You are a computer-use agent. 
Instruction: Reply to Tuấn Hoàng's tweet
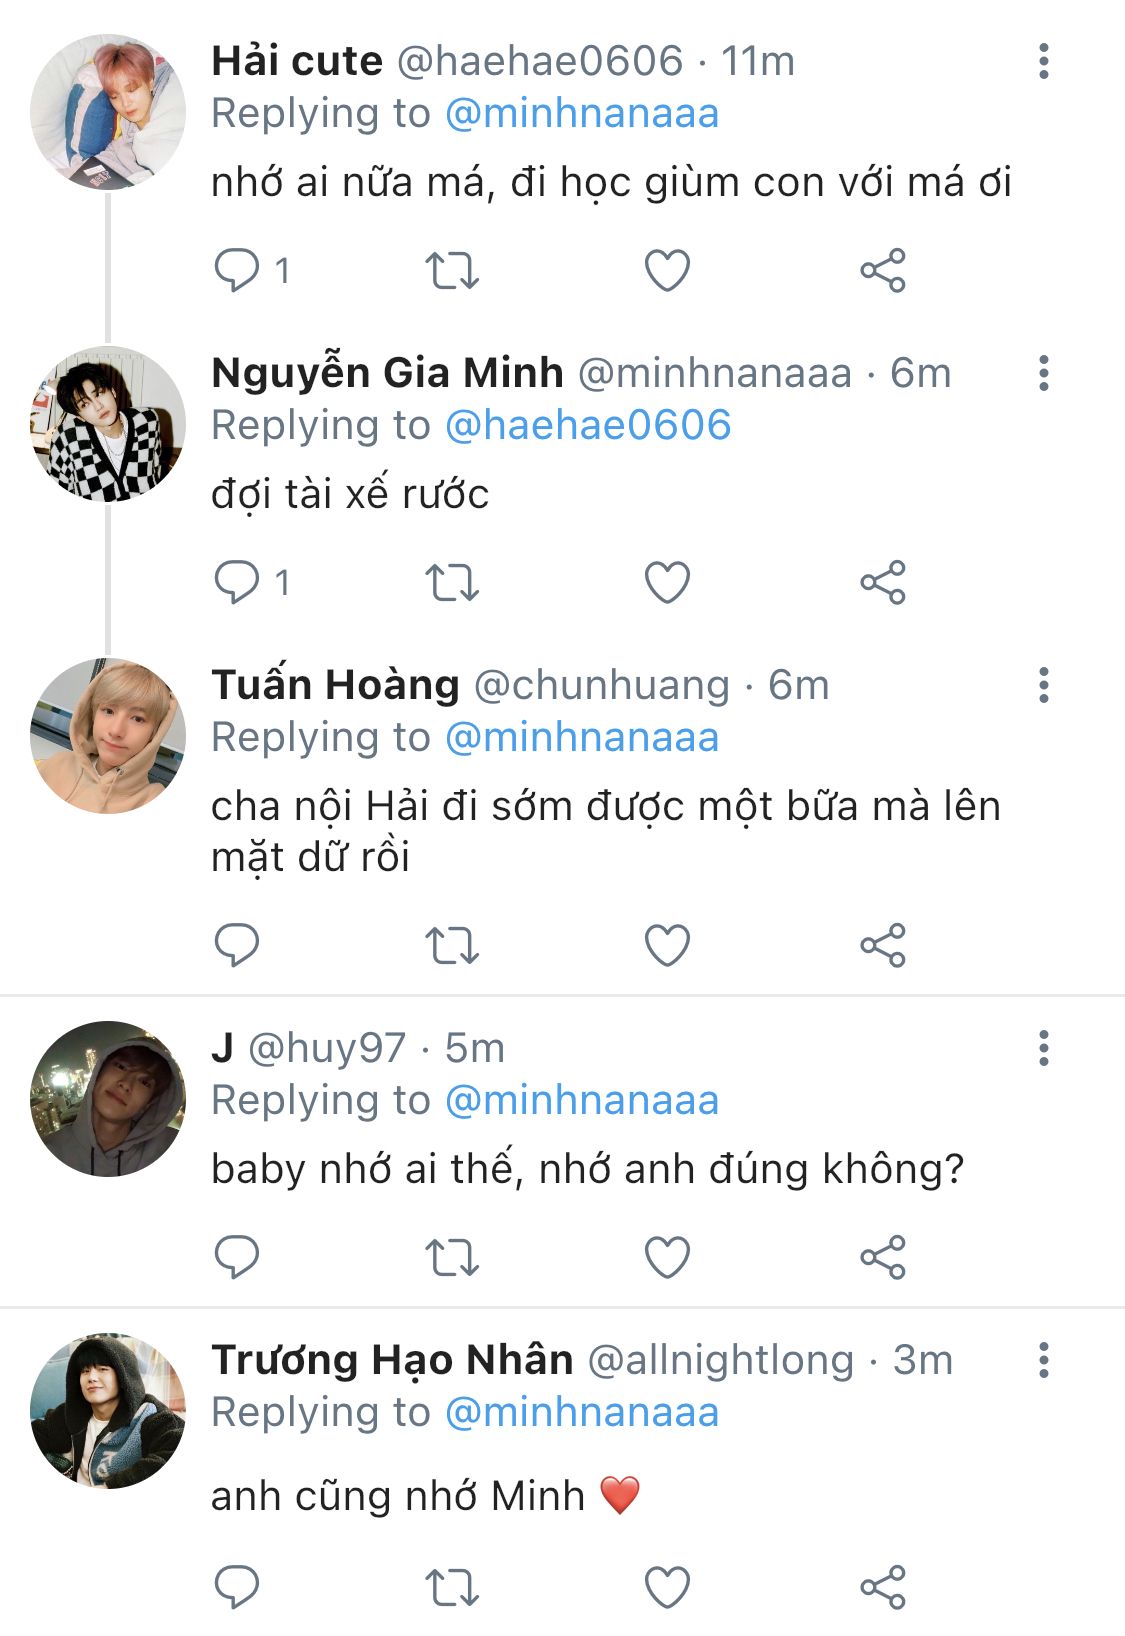pos(237,945)
